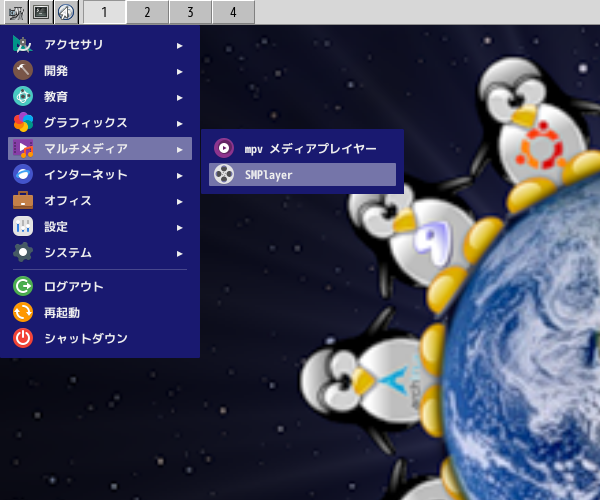Click the colorful グラフィックス menu icon

23,122
